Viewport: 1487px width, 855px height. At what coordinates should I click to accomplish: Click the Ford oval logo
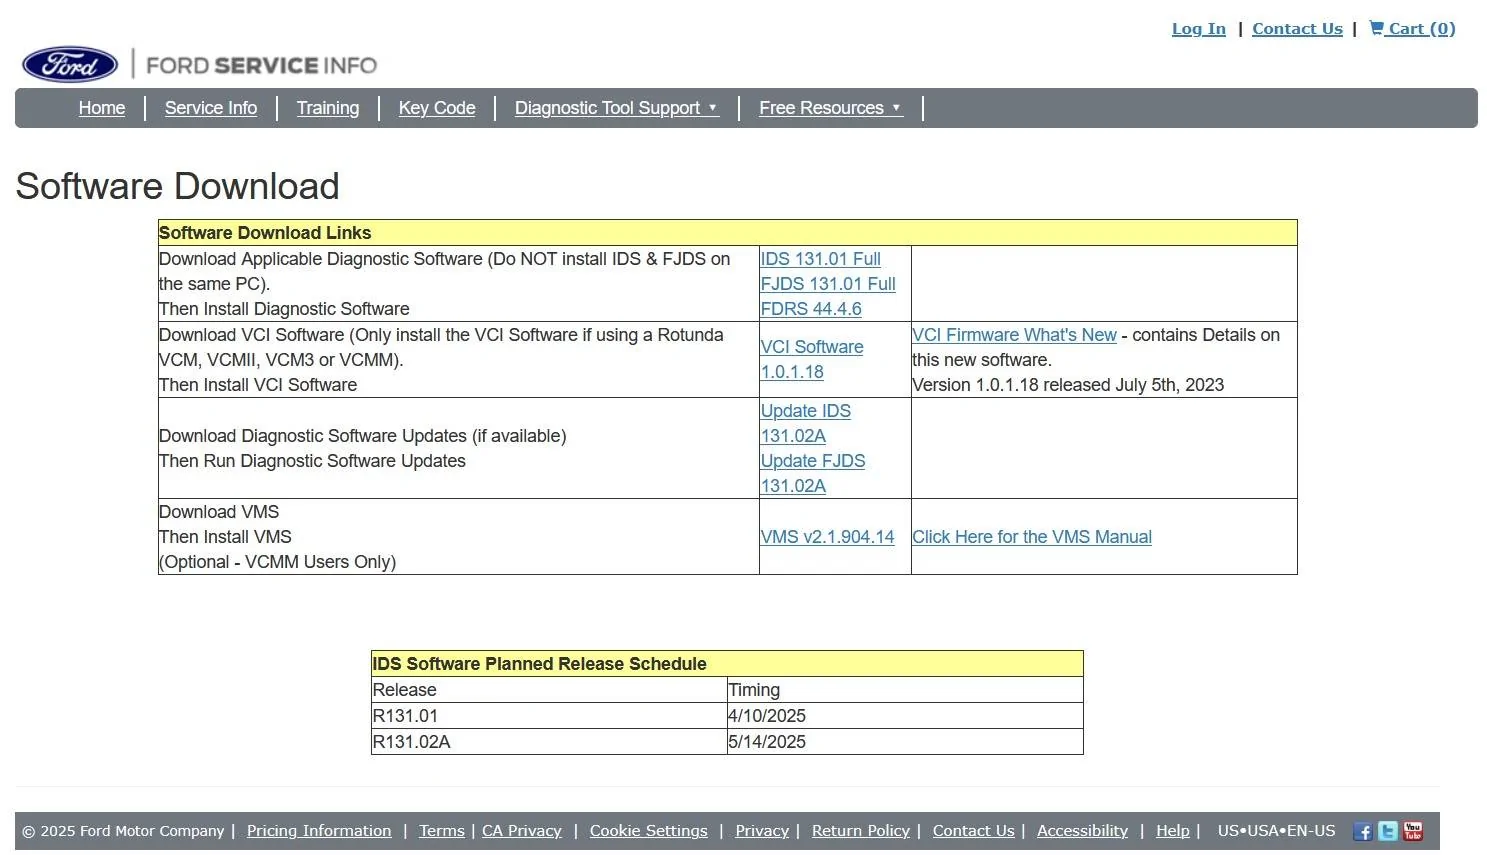tap(70, 65)
